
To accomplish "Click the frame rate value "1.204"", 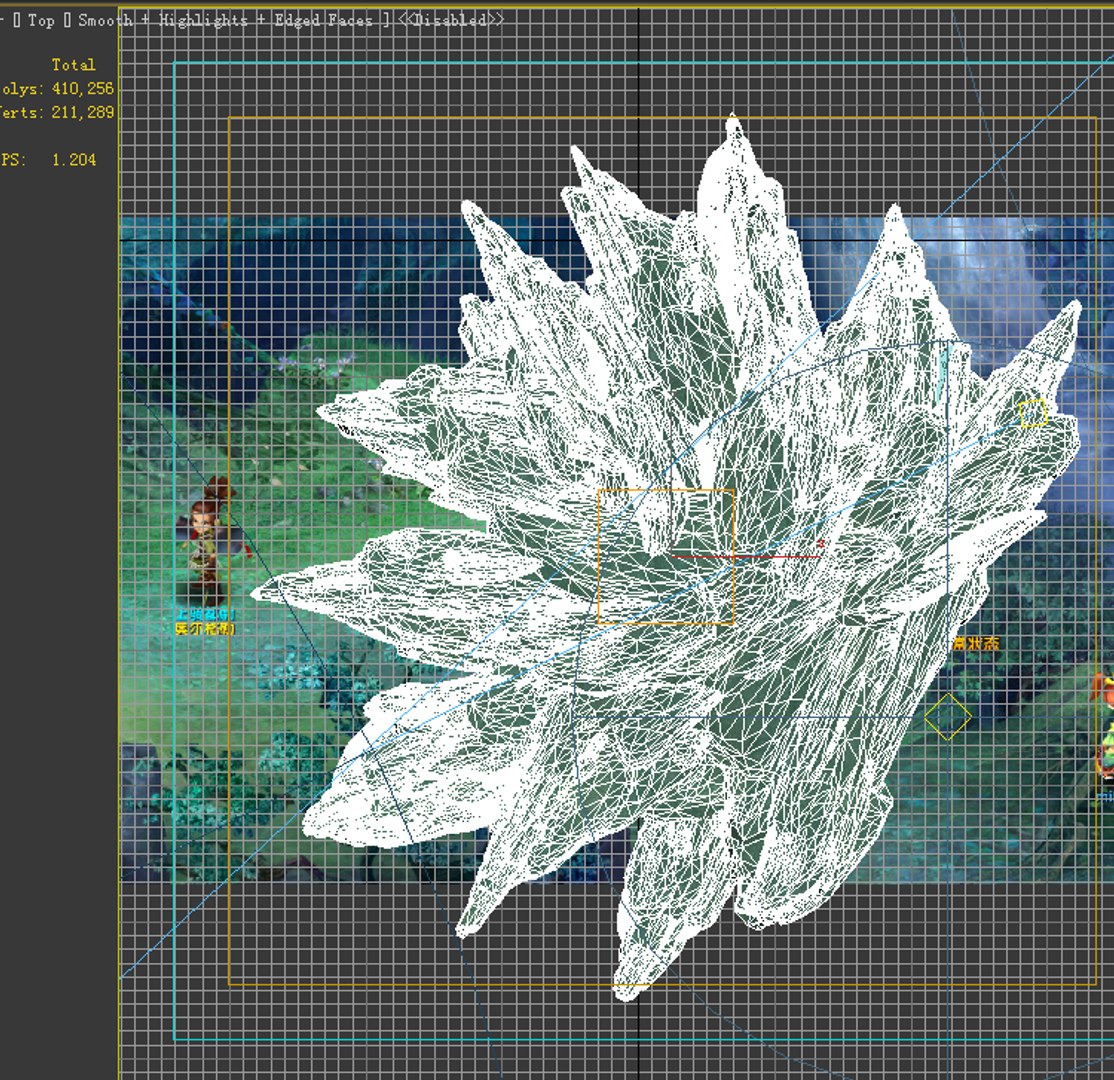I will tap(74, 160).
